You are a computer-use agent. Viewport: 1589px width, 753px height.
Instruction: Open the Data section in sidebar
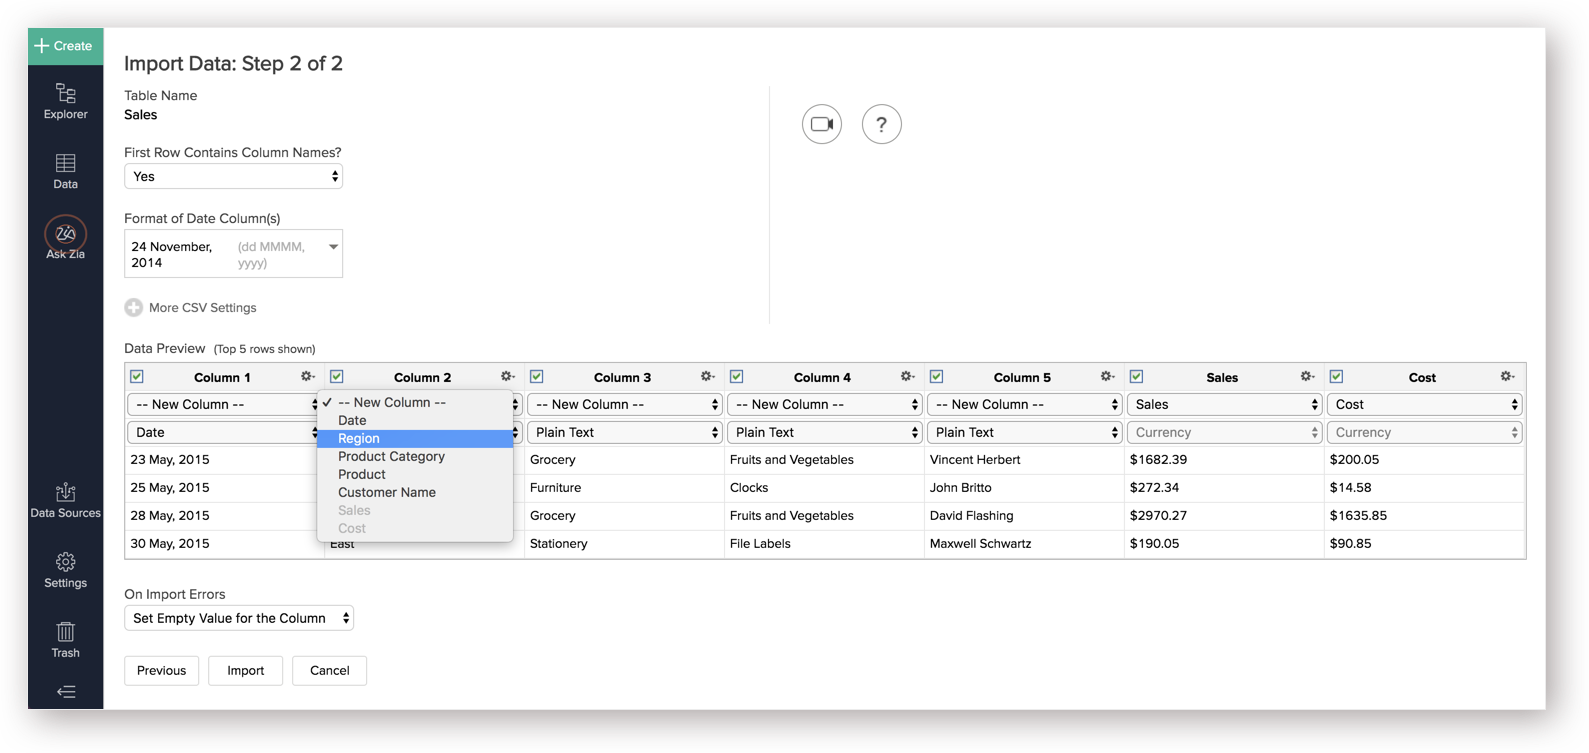click(x=65, y=171)
